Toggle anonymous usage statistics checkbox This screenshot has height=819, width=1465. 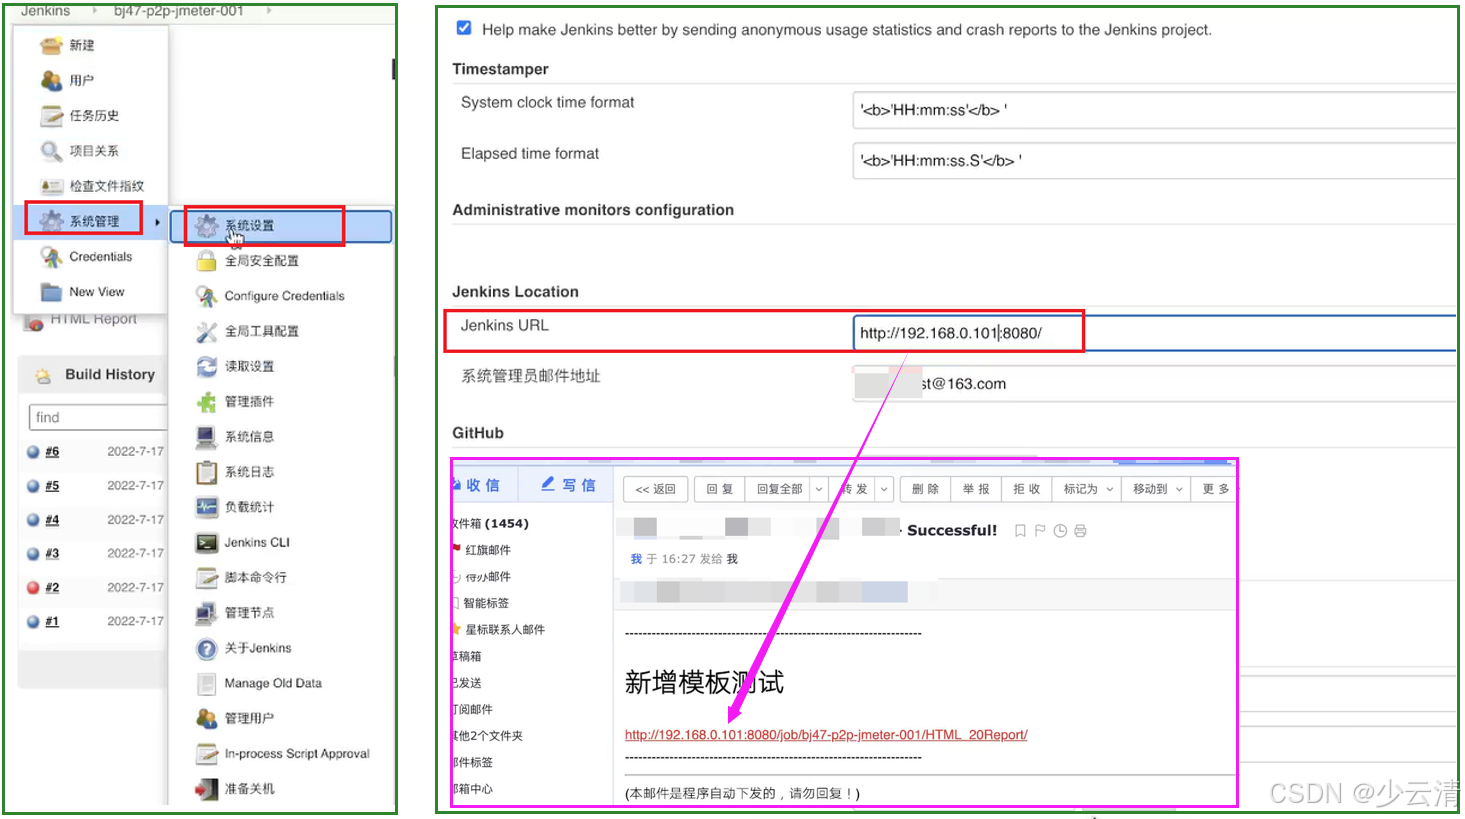tap(464, 28)
